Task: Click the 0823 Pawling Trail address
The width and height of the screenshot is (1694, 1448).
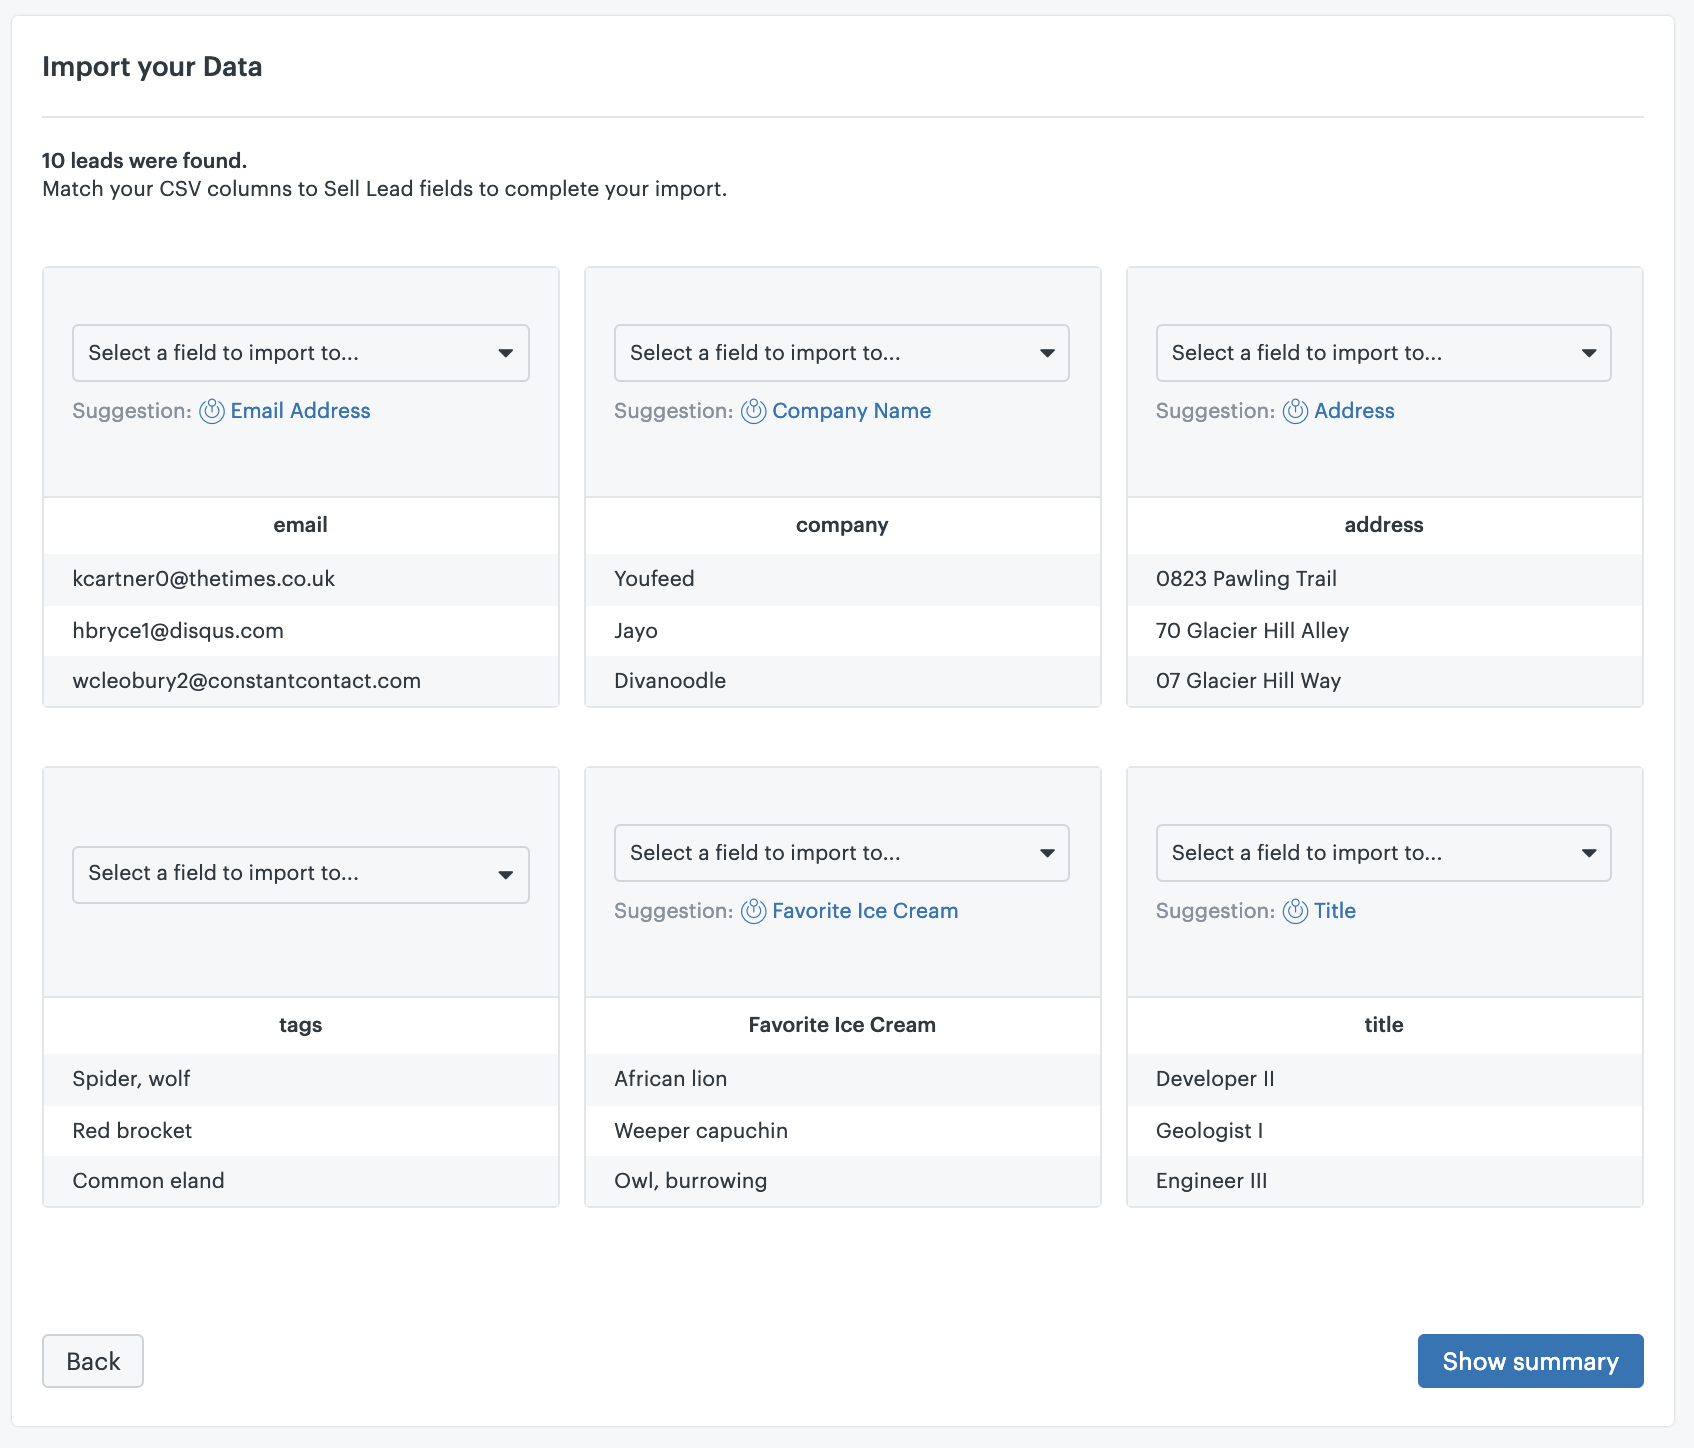Action: click(x=1384, y=579)
